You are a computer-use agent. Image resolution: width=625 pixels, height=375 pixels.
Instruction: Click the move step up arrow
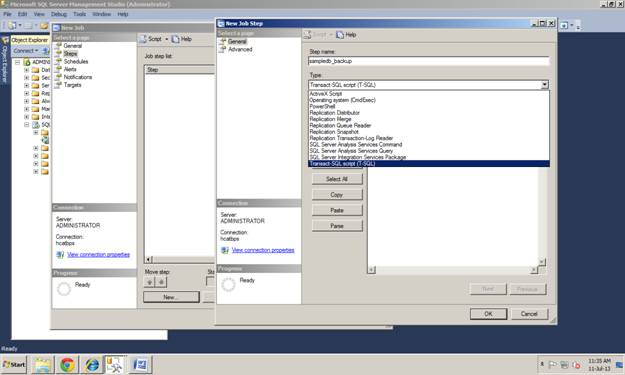[x=149, y=282]
